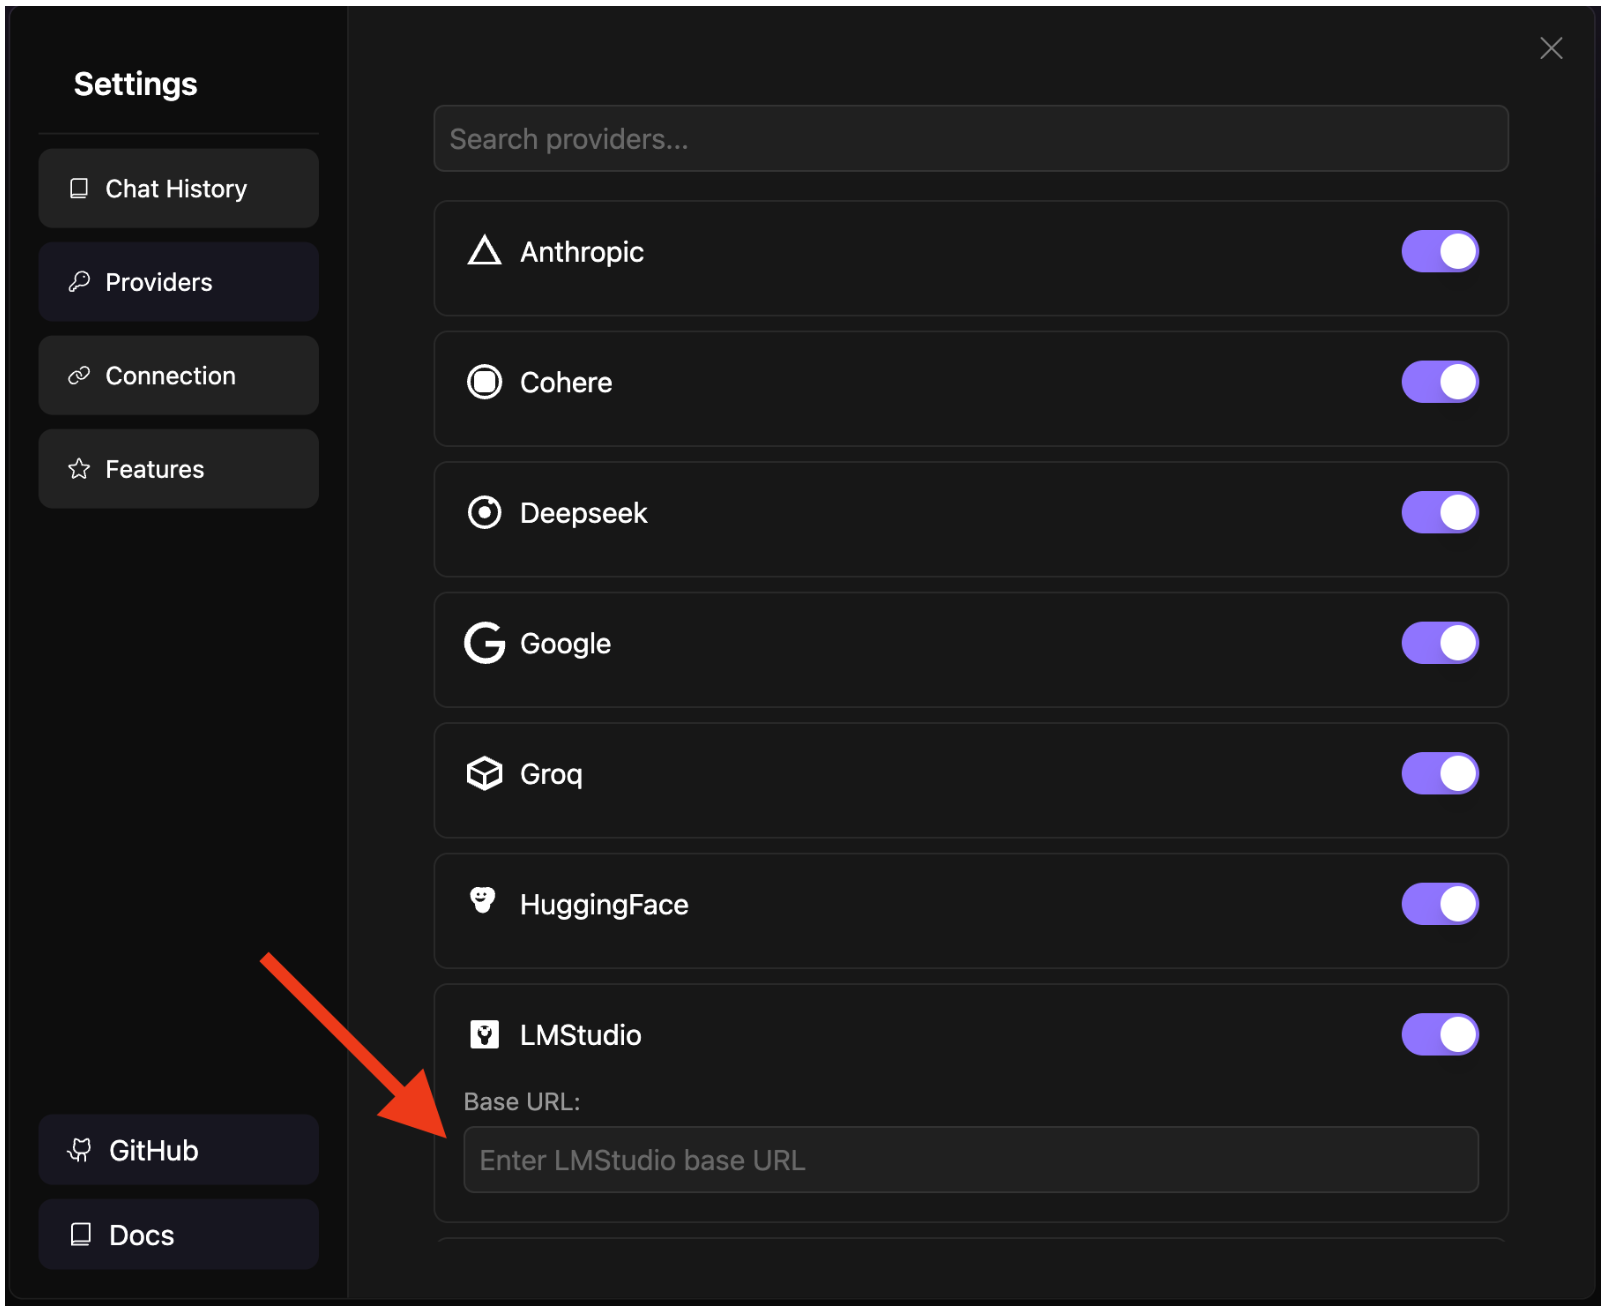Disable the LMStudio toggle switch
This screenshot has width=1610, height=1312.
pos(1439,1035)
